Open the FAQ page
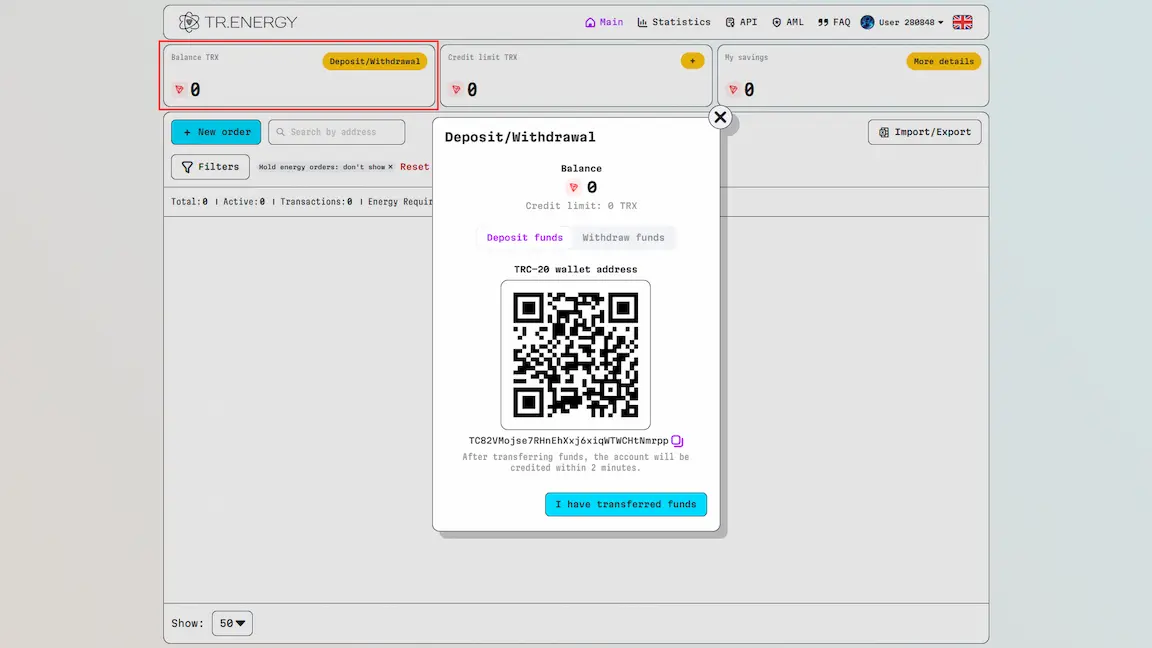1152x648 pixels. (834, 22)
